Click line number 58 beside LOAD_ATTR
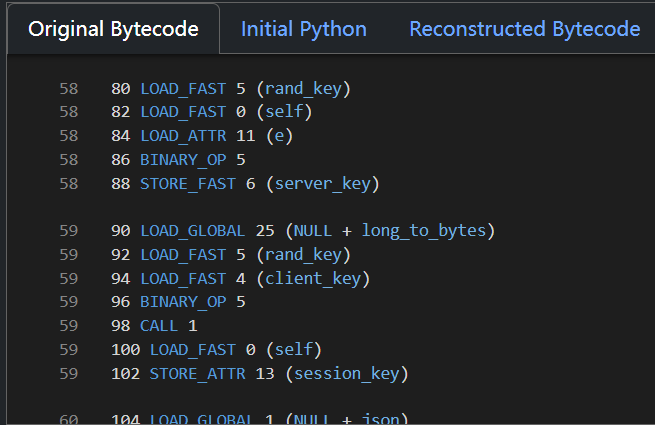 [x=68, y=136]
